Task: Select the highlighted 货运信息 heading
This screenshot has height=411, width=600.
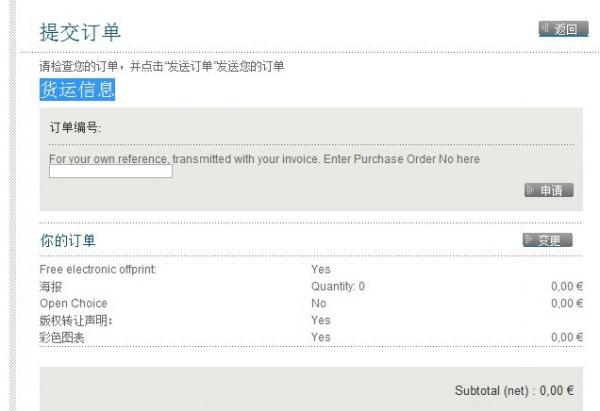Action: tap(77, 89)
